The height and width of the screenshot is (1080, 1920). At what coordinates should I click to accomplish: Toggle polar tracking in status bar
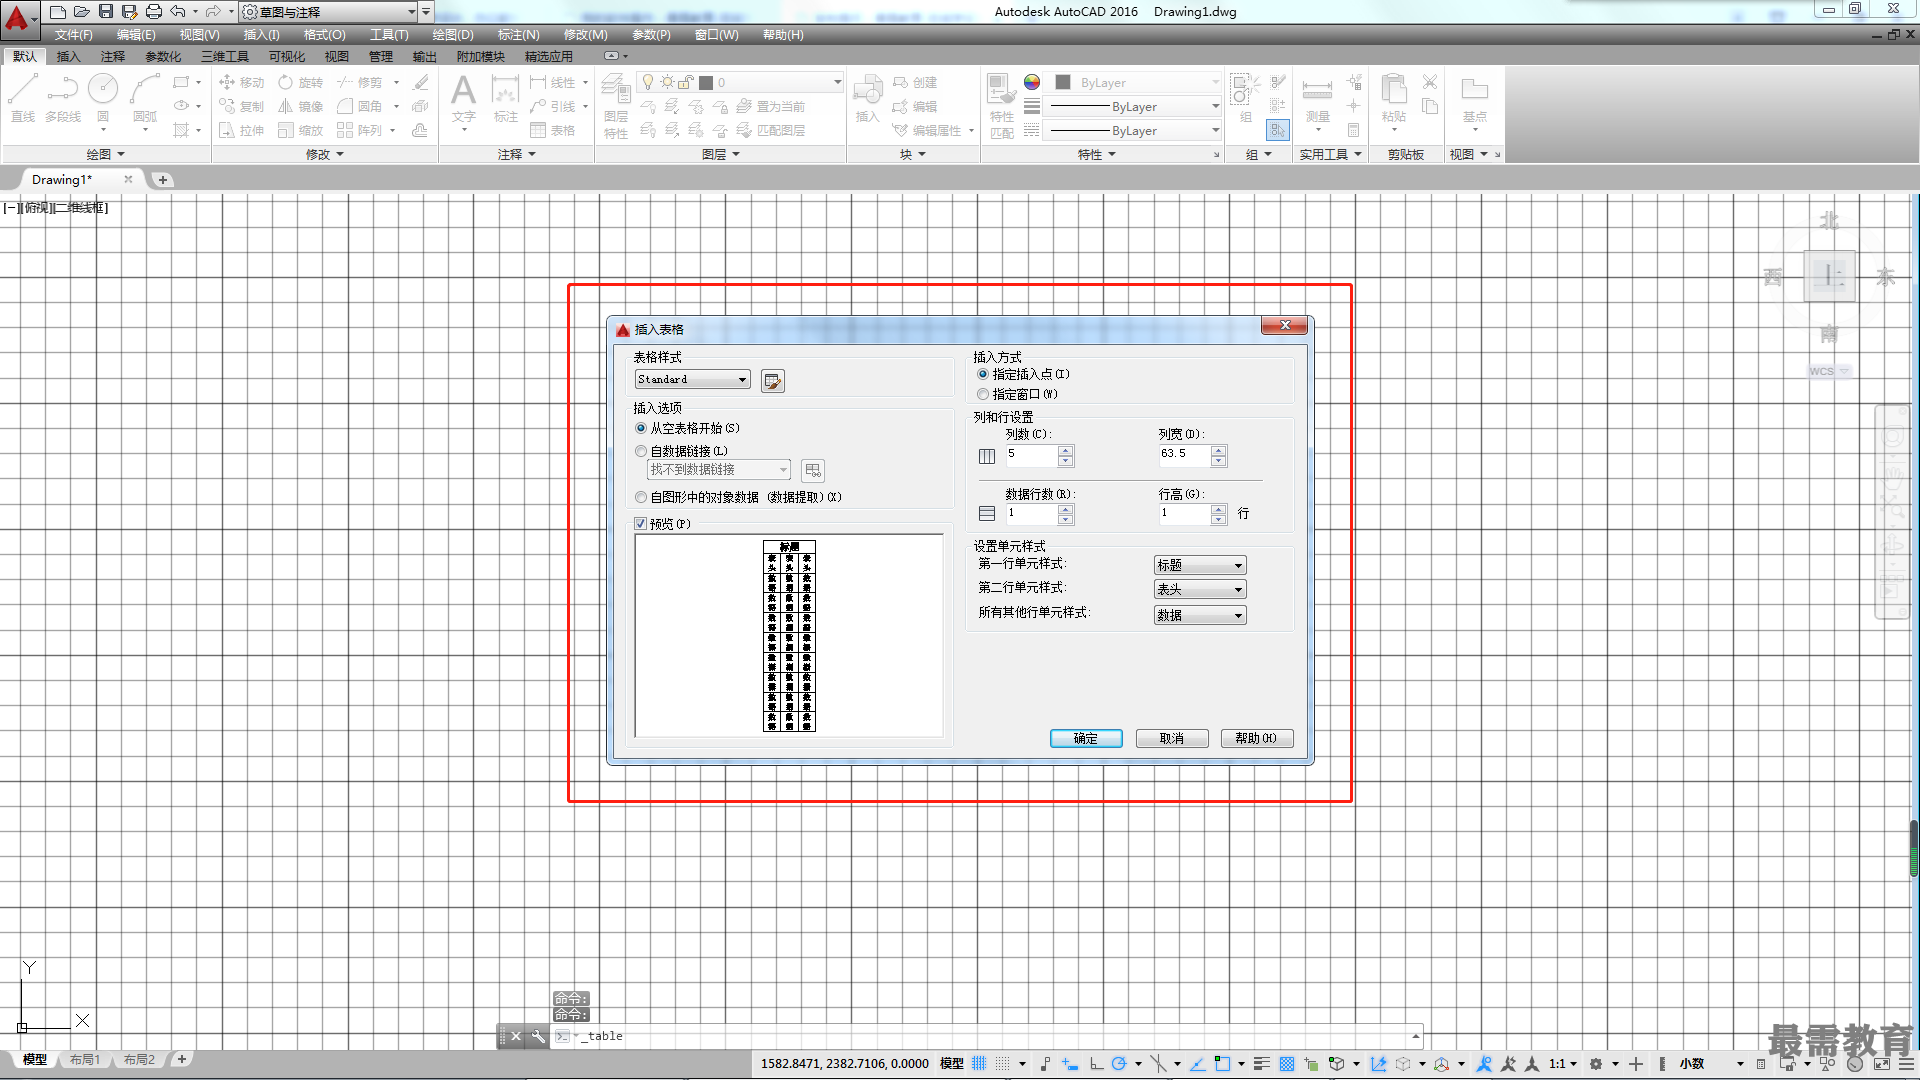click(1119, 1064)
